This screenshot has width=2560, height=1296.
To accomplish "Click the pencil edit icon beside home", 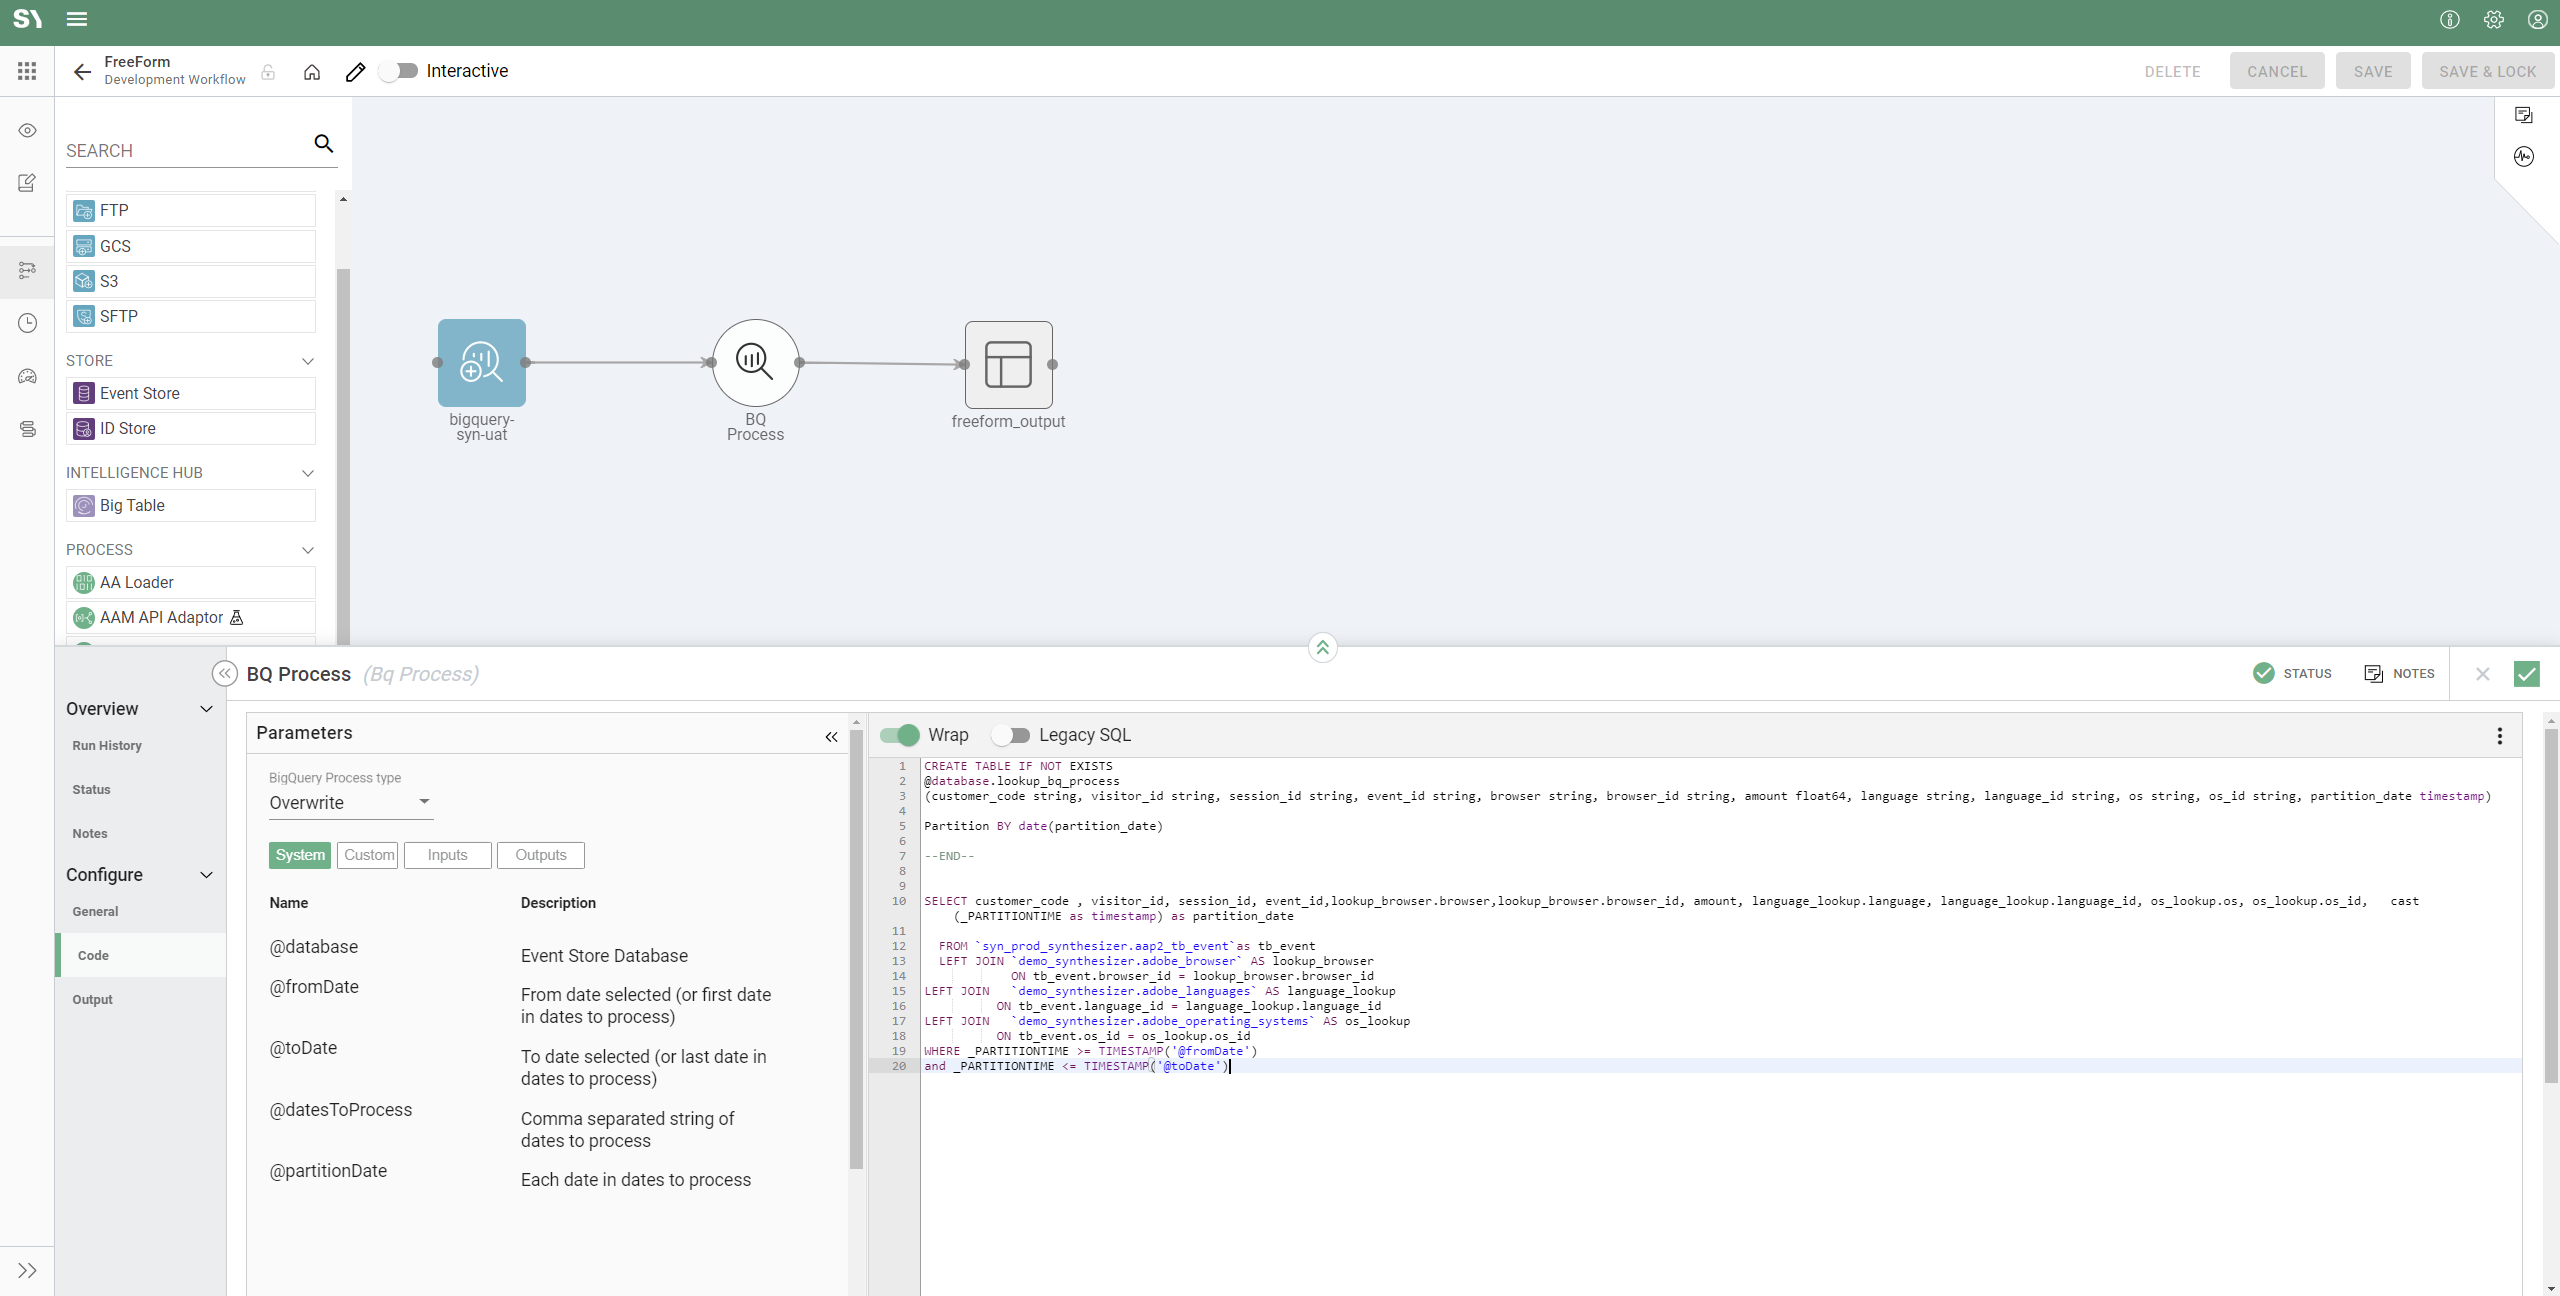I will pyautogui.click(x=355, y=72).
